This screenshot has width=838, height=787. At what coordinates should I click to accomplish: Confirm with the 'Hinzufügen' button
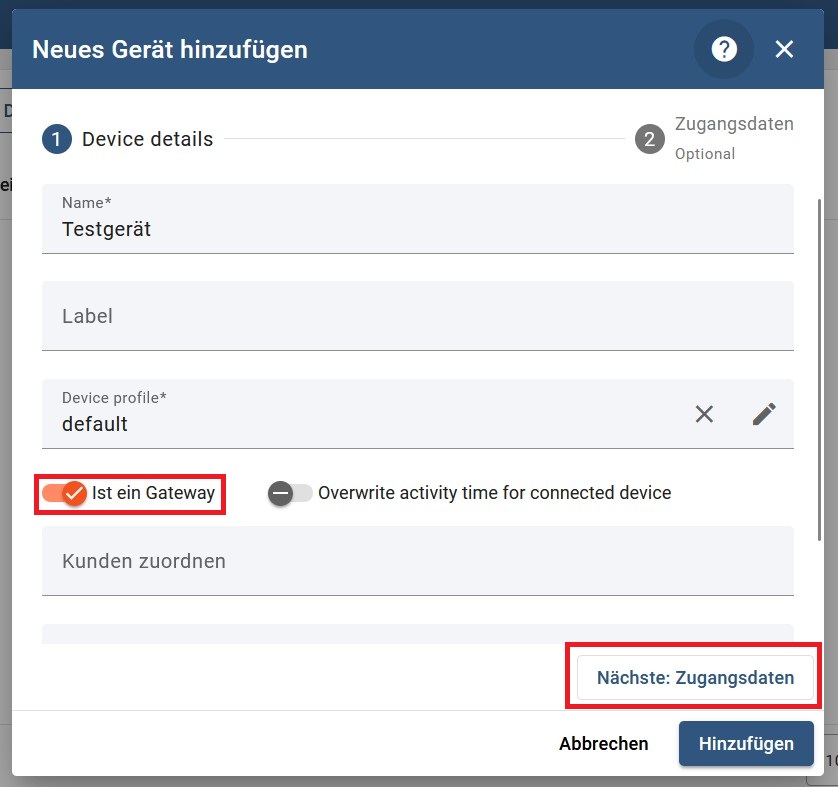tap(745, 744)
